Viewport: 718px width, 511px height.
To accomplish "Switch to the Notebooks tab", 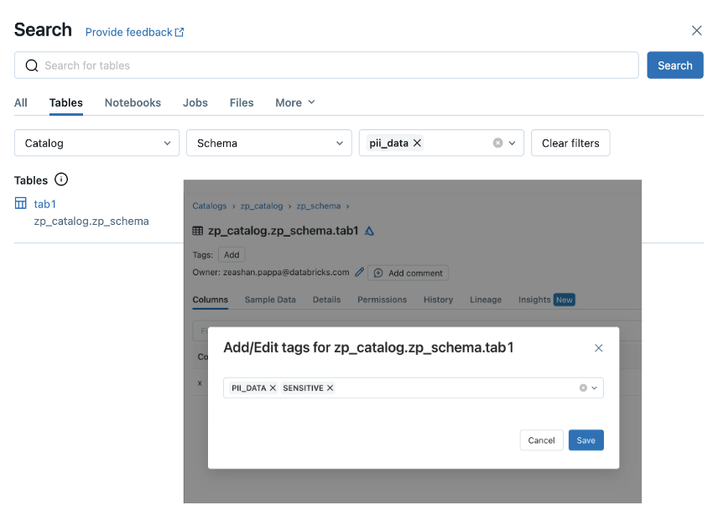I will point(132,102).
